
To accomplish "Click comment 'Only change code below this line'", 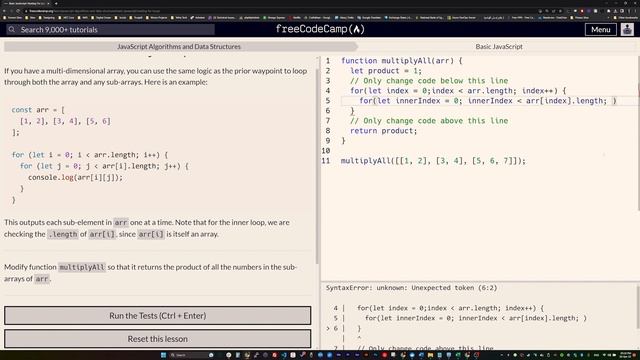I will pos(429,80).
